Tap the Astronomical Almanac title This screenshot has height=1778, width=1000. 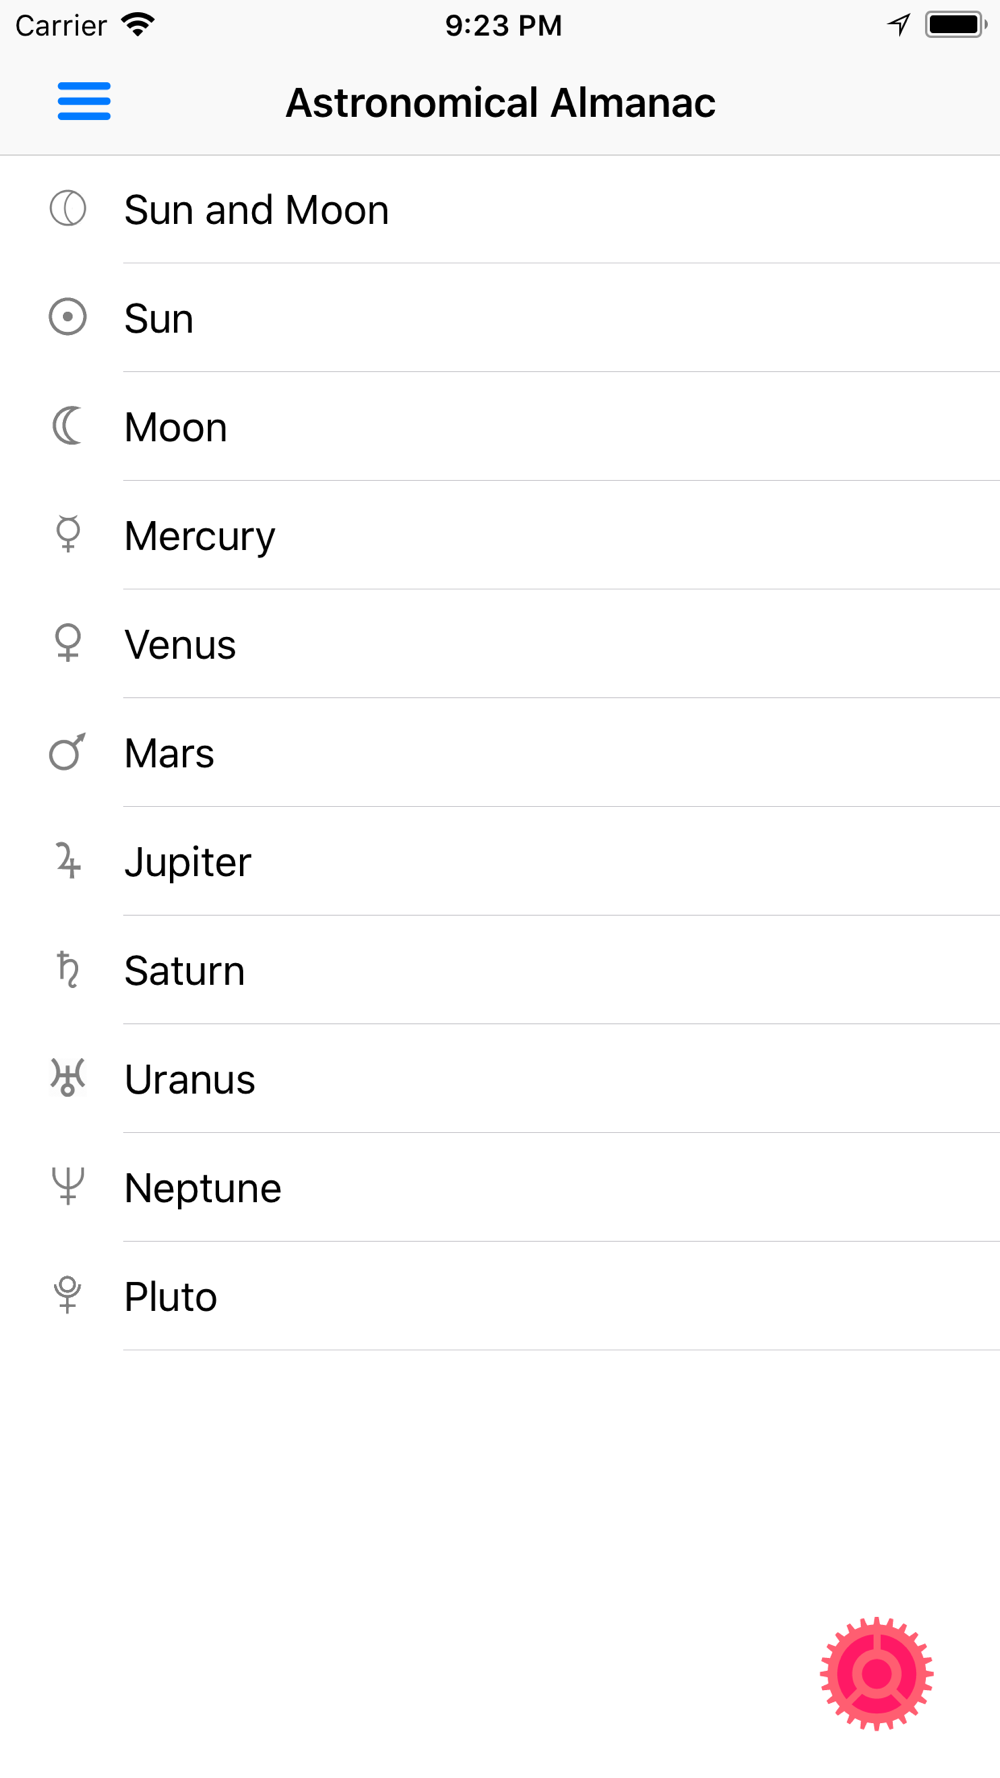tap(500, 103)
